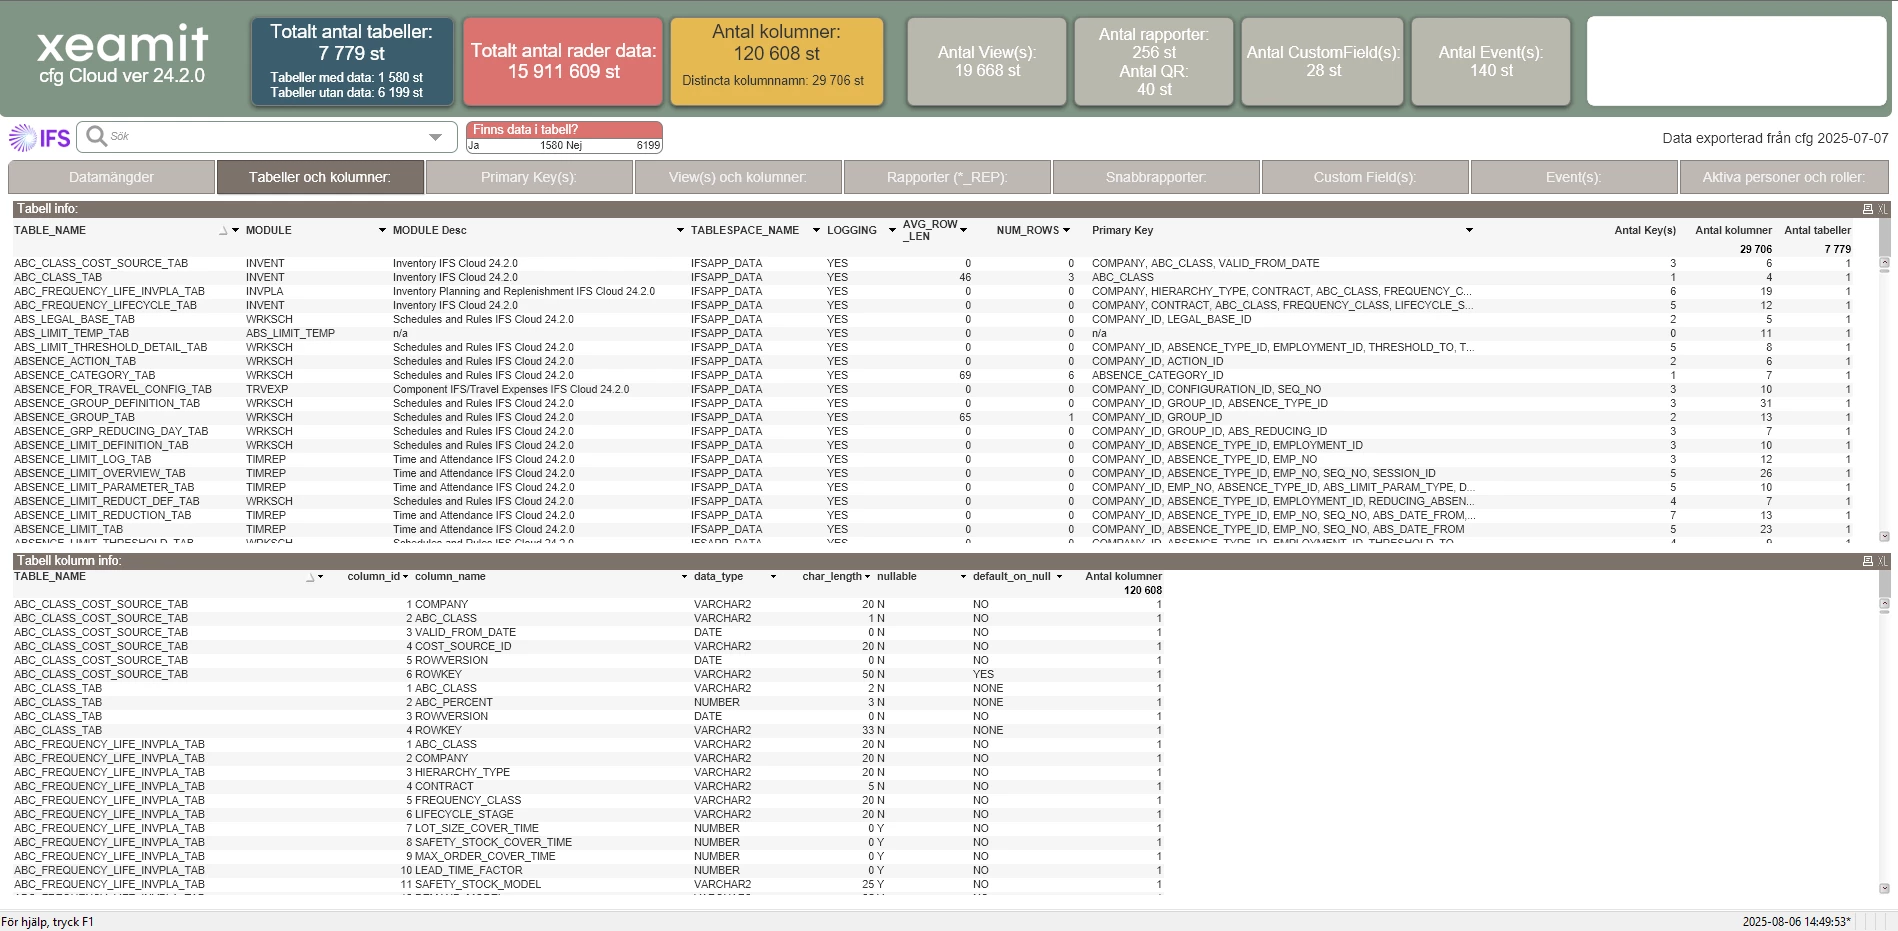Click Tabell kolumn info scrollbar up arrow
This screenshot has height=931, width=1898.
coord(1884,604)
